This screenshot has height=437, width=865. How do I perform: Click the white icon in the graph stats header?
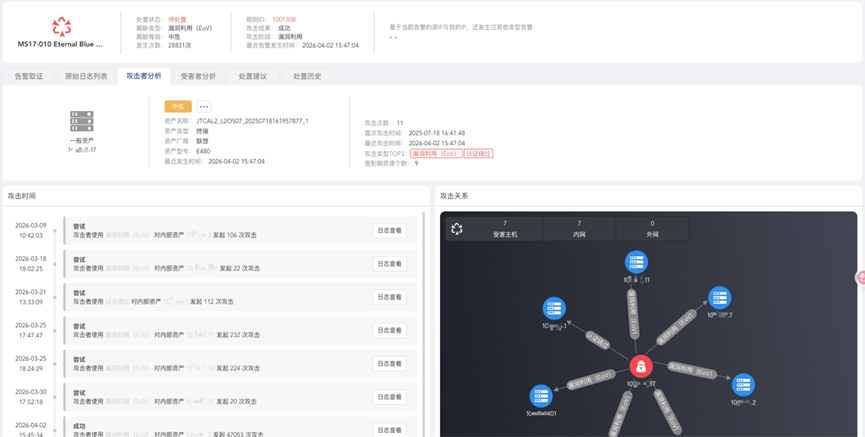457,228
